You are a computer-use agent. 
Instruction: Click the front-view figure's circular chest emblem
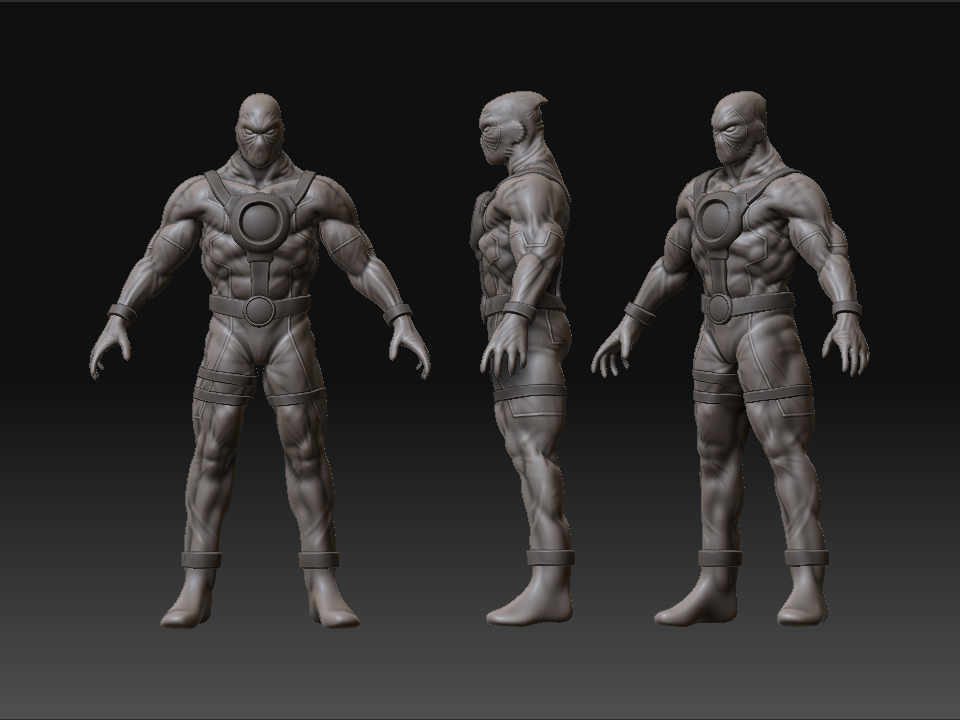pos(261,221)
